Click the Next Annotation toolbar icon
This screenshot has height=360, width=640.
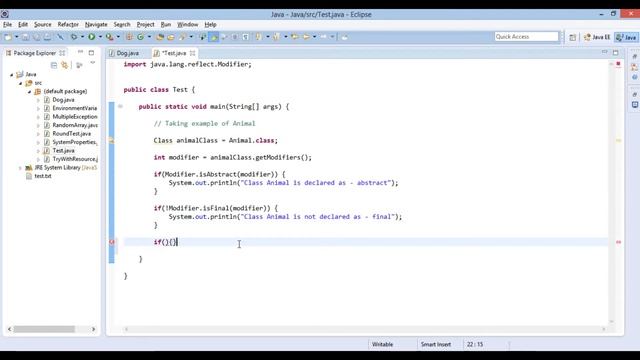click(x=258, y=37)
